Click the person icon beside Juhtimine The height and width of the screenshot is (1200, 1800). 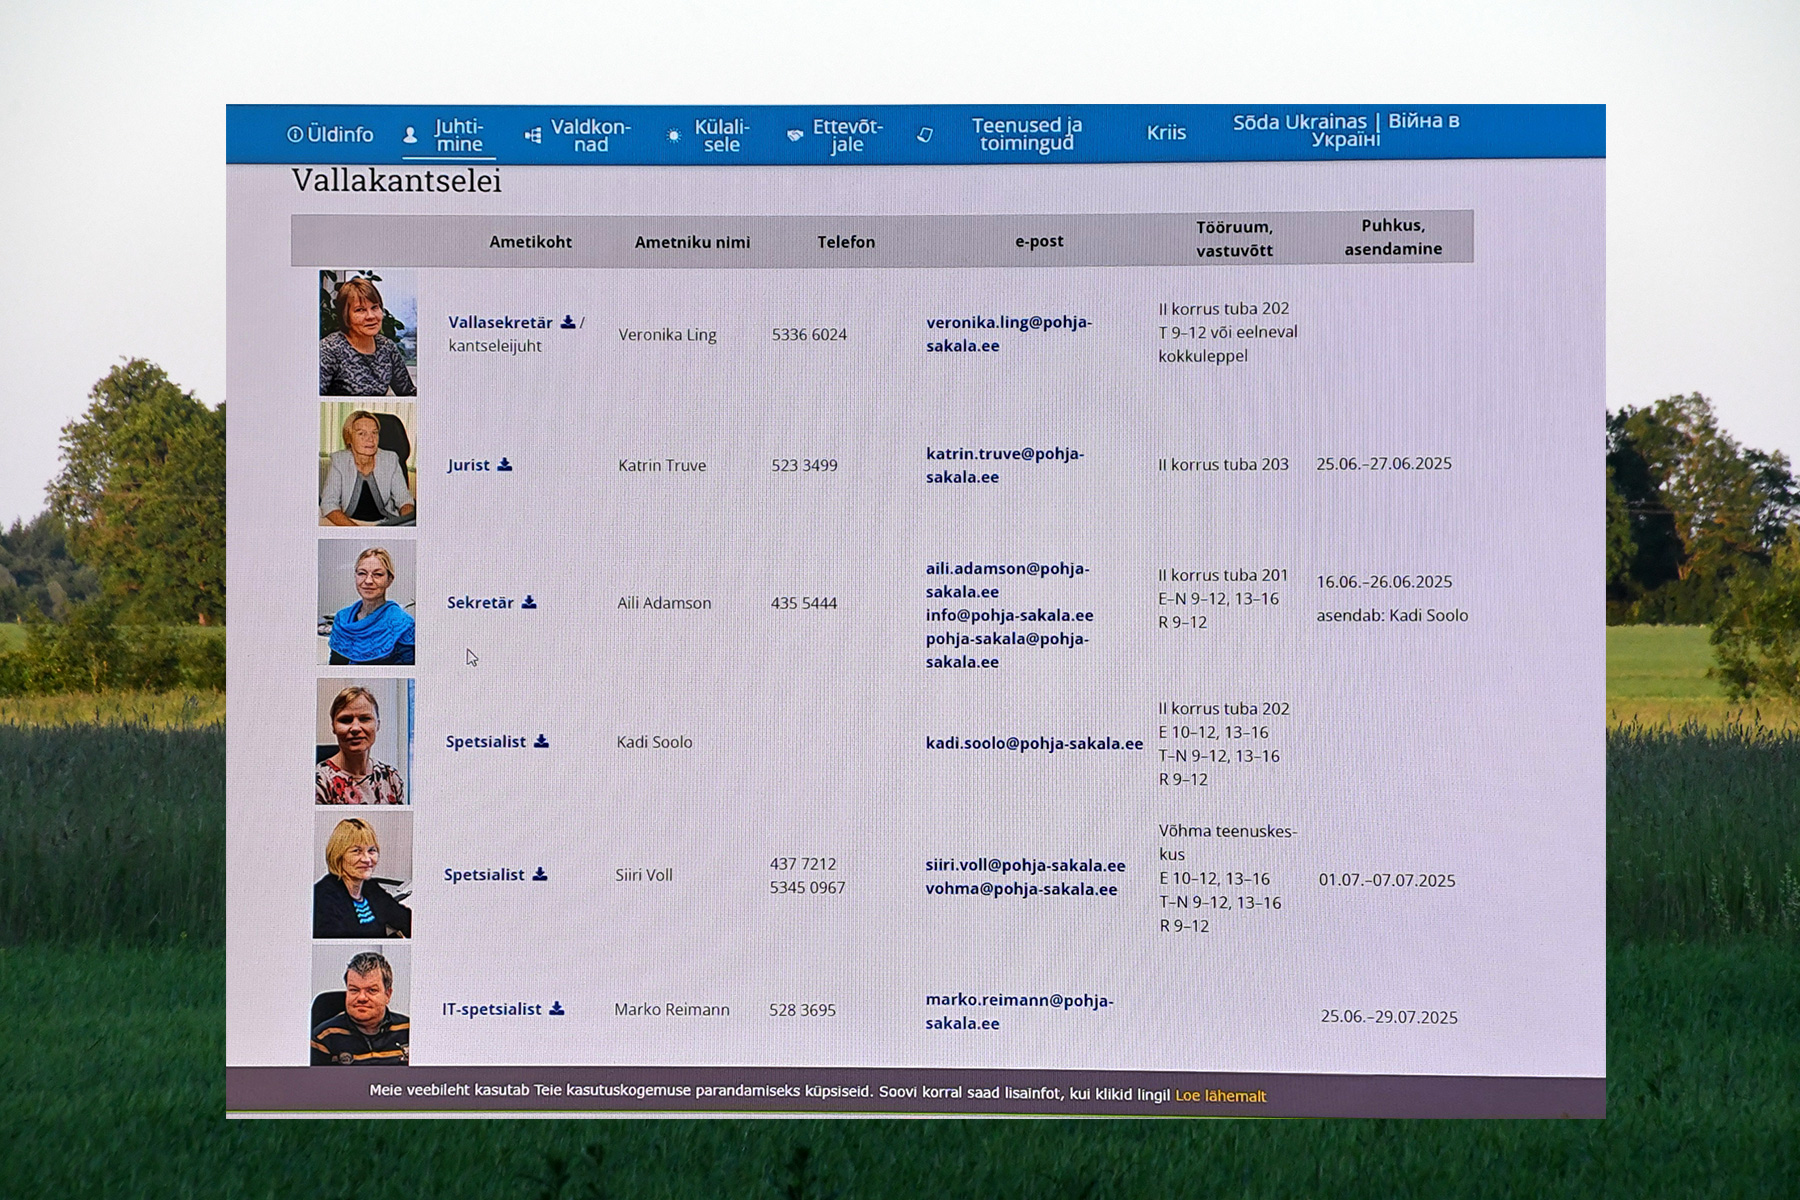410,135
